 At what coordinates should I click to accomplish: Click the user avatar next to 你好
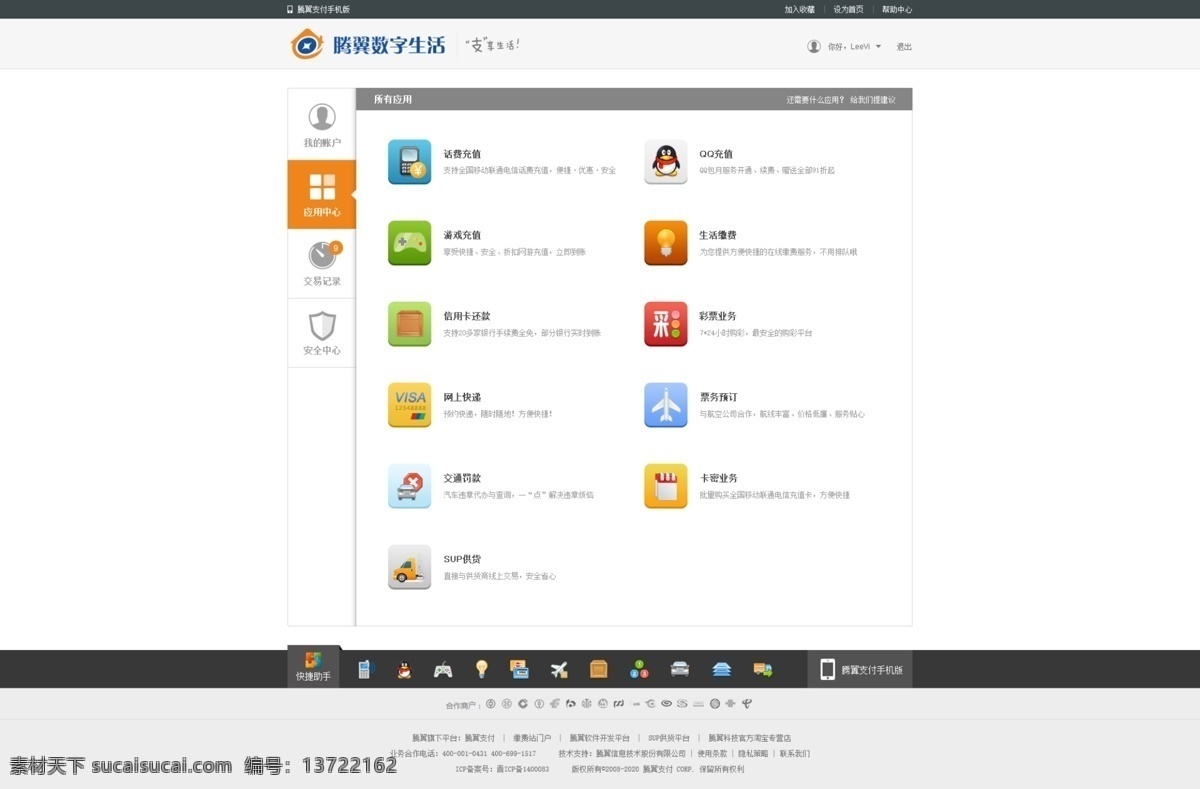[814, 46]
